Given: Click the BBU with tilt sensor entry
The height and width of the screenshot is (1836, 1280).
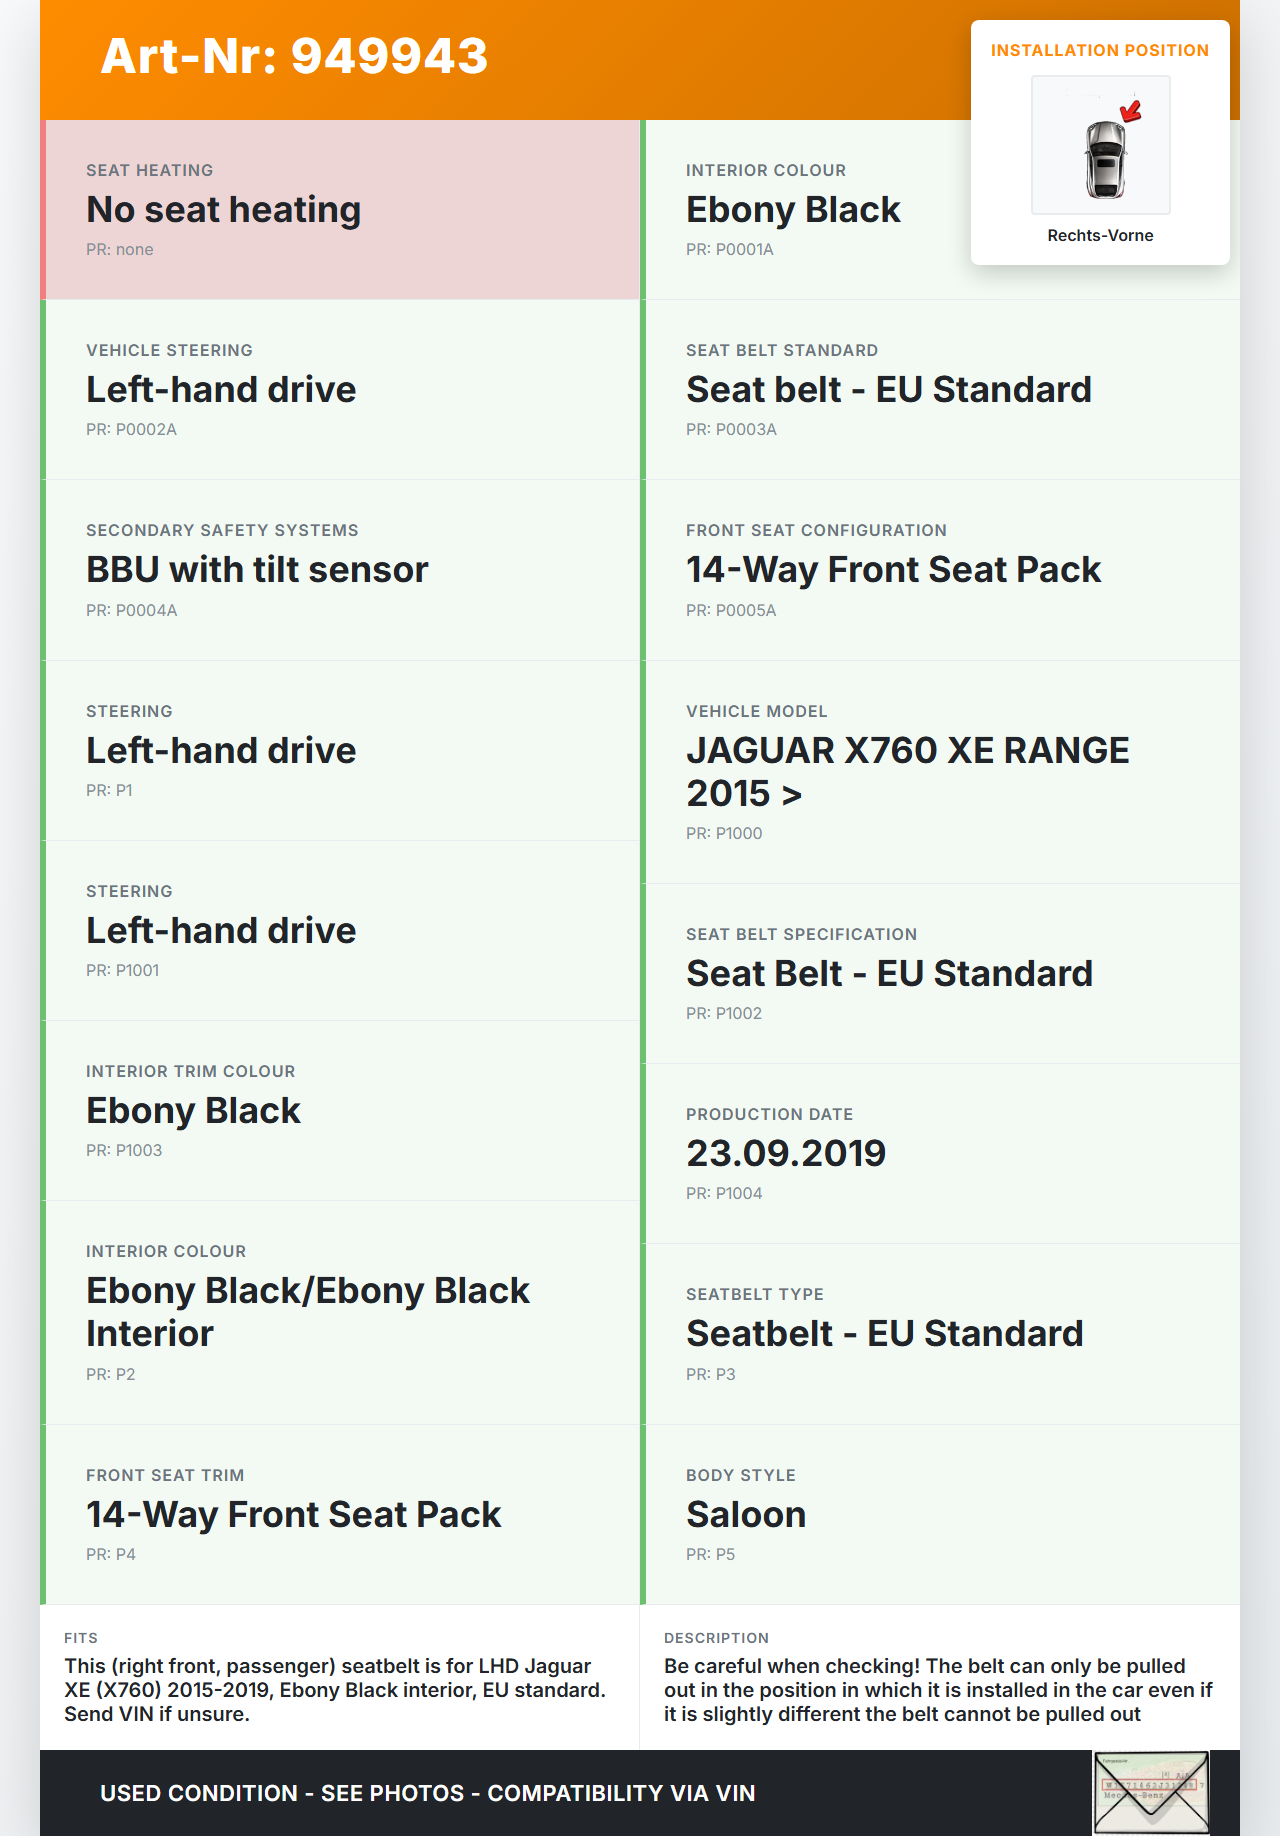Looking at the screenshot, I should [x=257, y=570].
